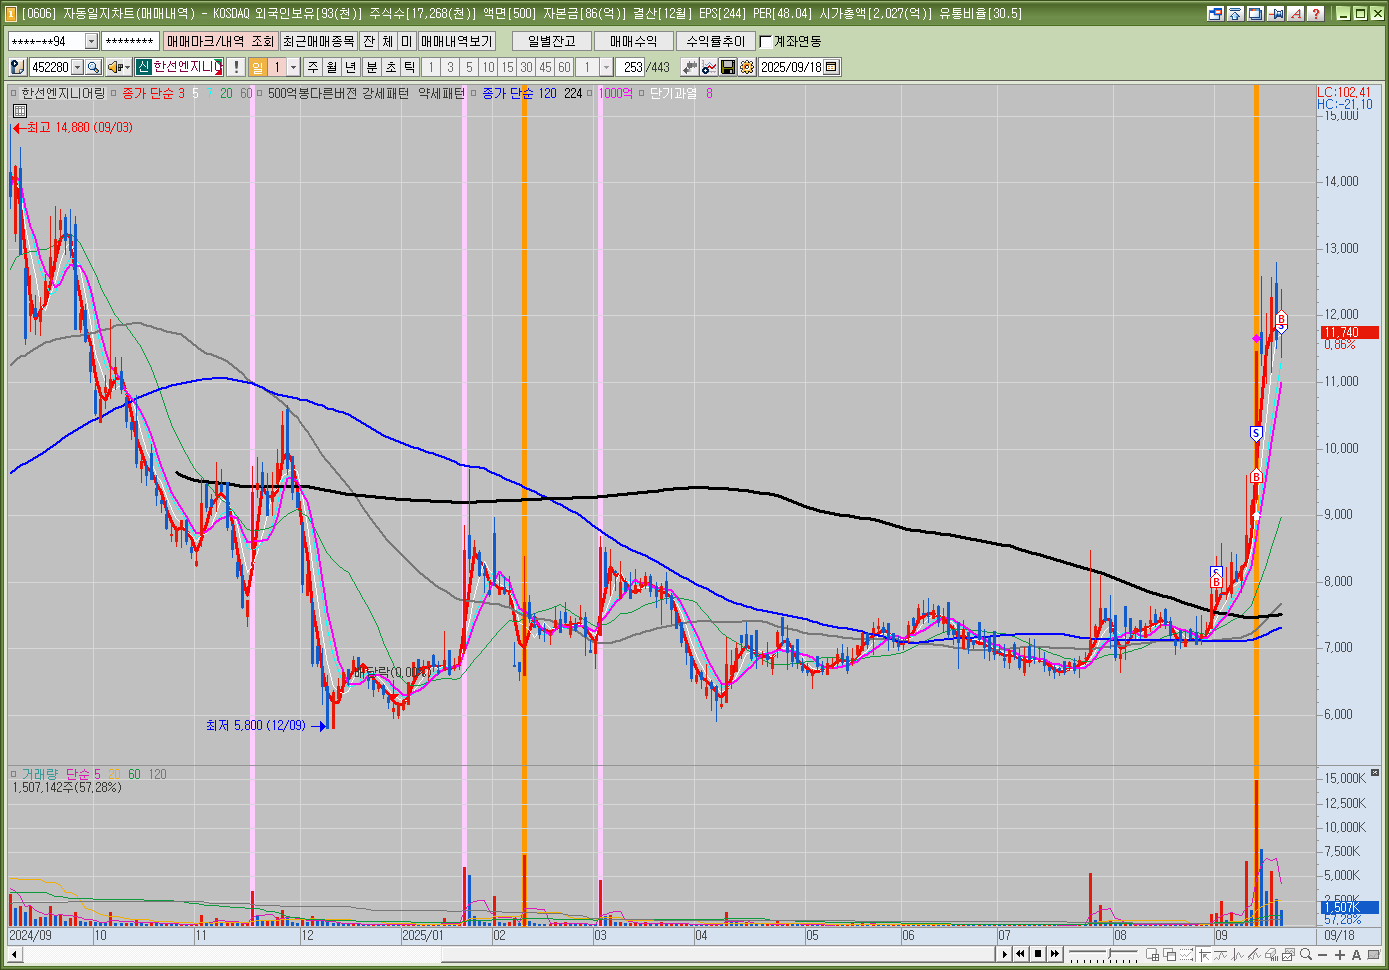
Task: Click 최근매매종목 button
Action: point(318,41)
